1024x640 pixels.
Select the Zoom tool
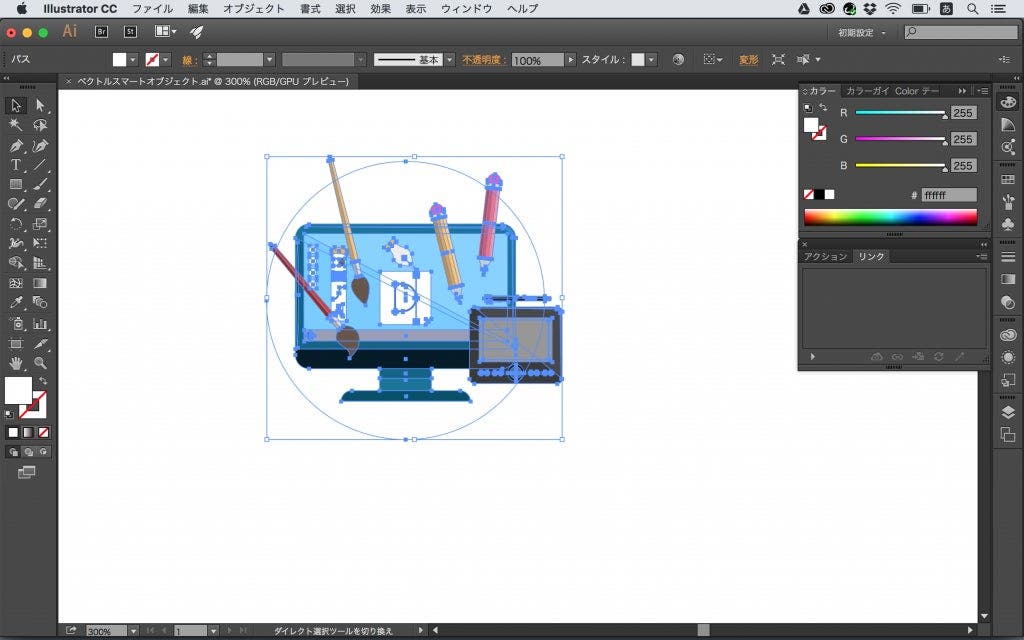point(40,363)
